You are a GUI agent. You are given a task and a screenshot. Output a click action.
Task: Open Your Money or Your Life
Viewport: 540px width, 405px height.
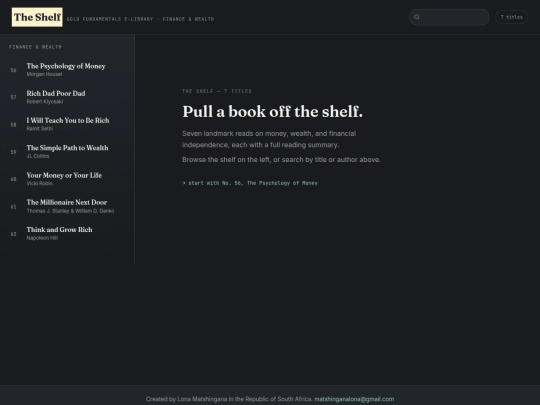[67, 179]
